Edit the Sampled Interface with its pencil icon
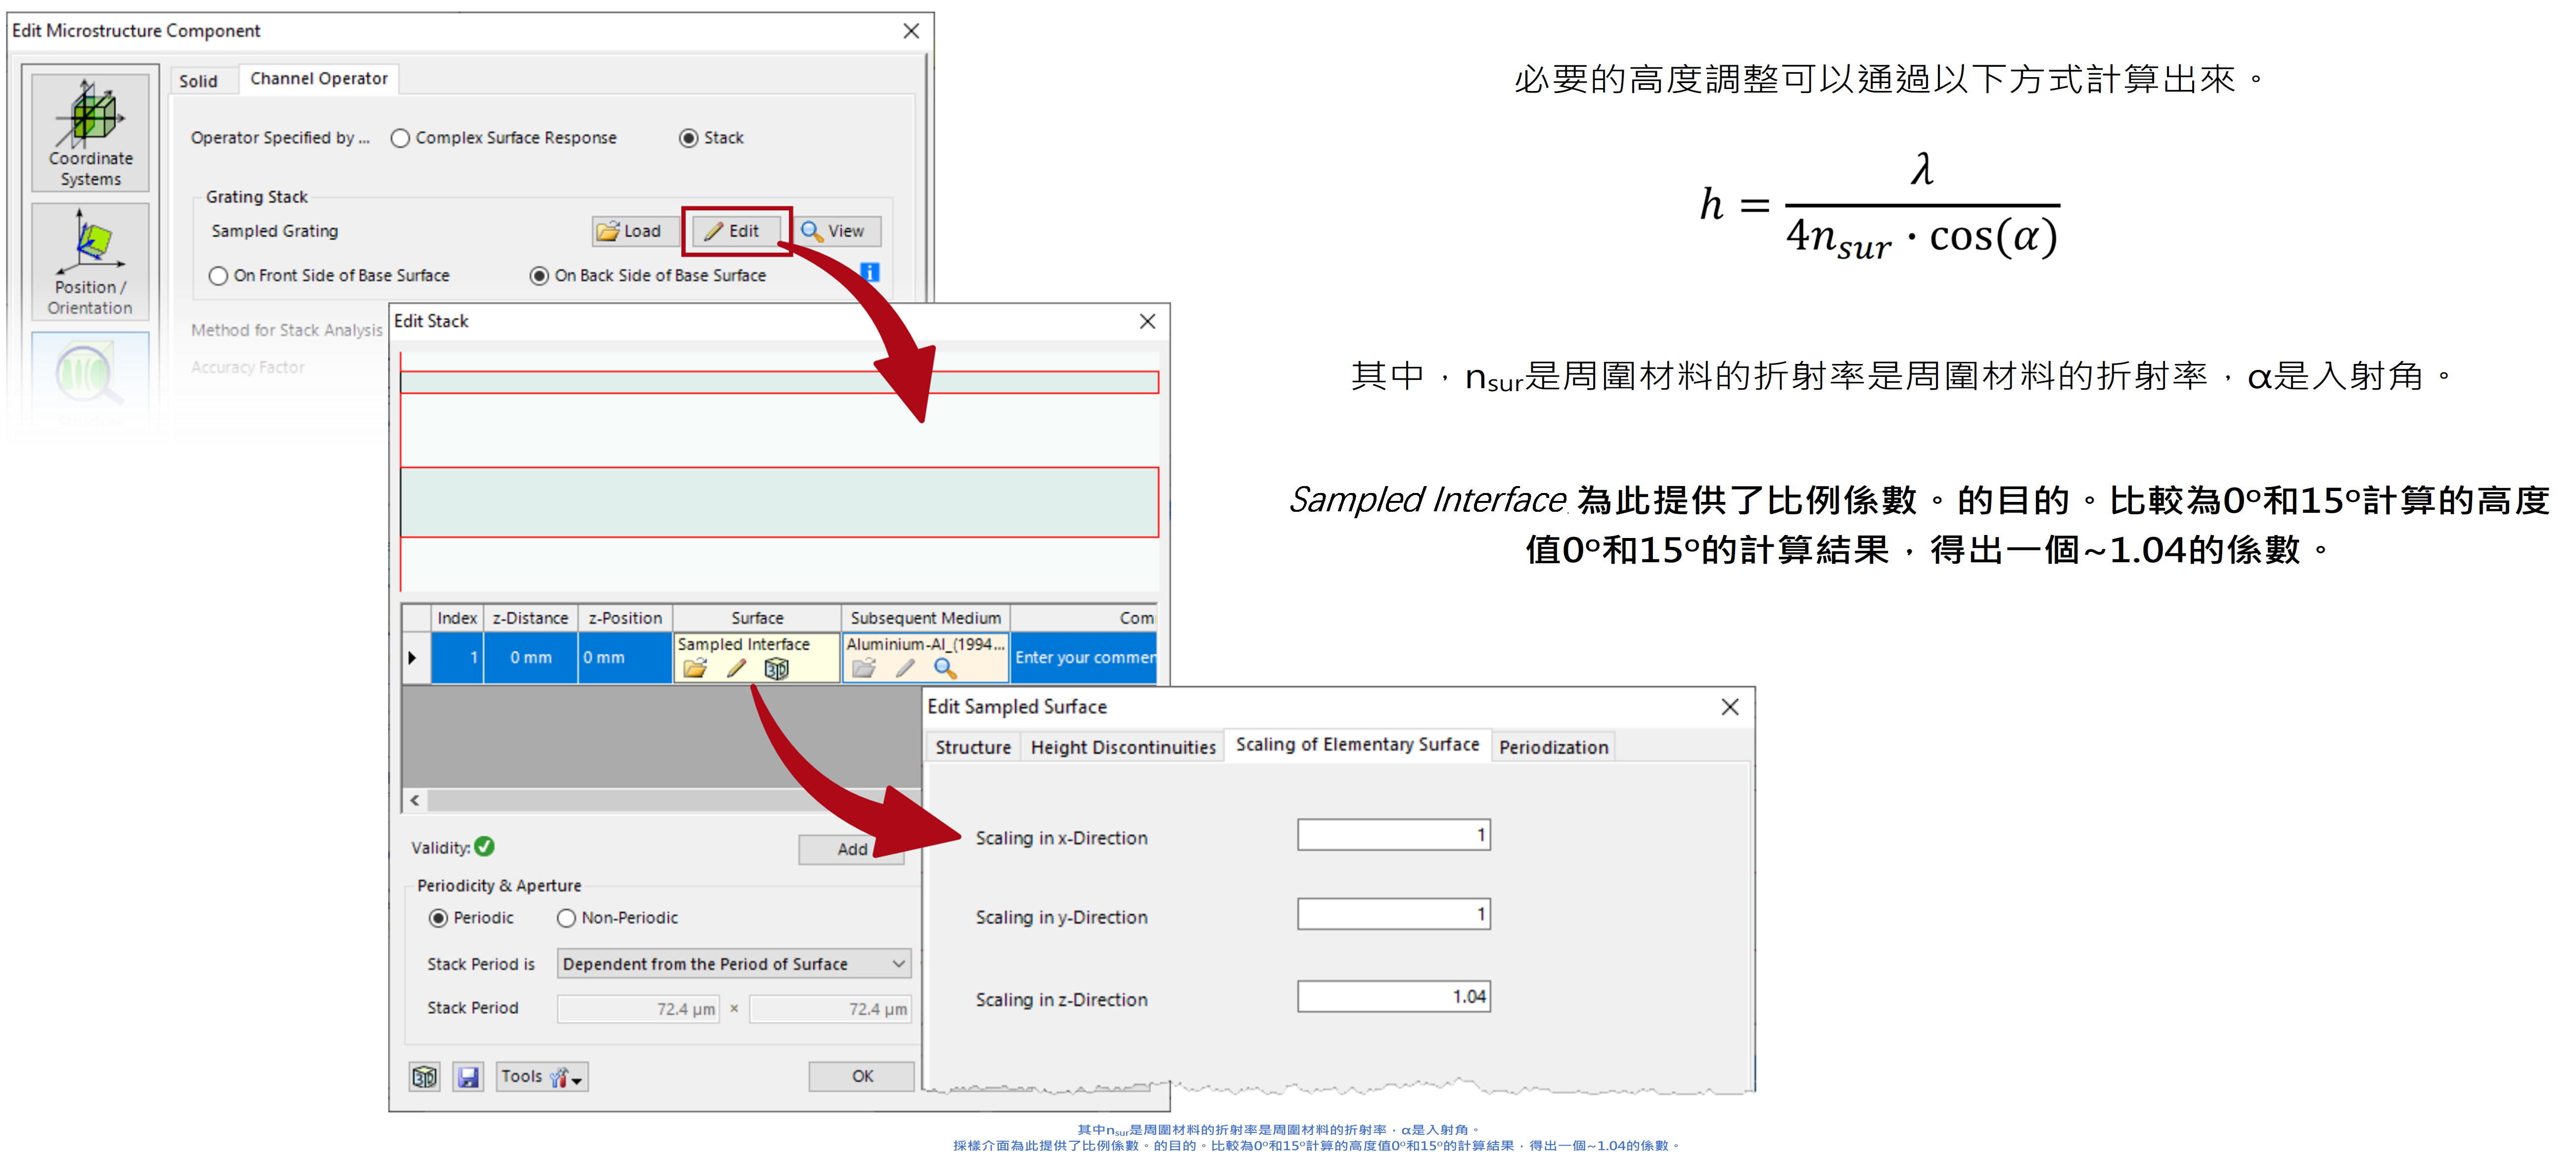The width and height of the screenshot is (2576, 1167). click(736, 668)
